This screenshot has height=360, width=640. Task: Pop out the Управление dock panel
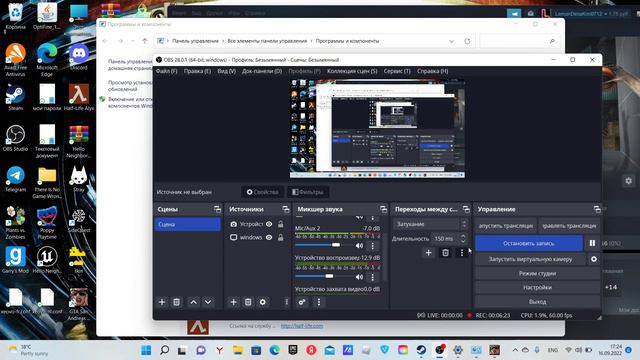[597, 209]
